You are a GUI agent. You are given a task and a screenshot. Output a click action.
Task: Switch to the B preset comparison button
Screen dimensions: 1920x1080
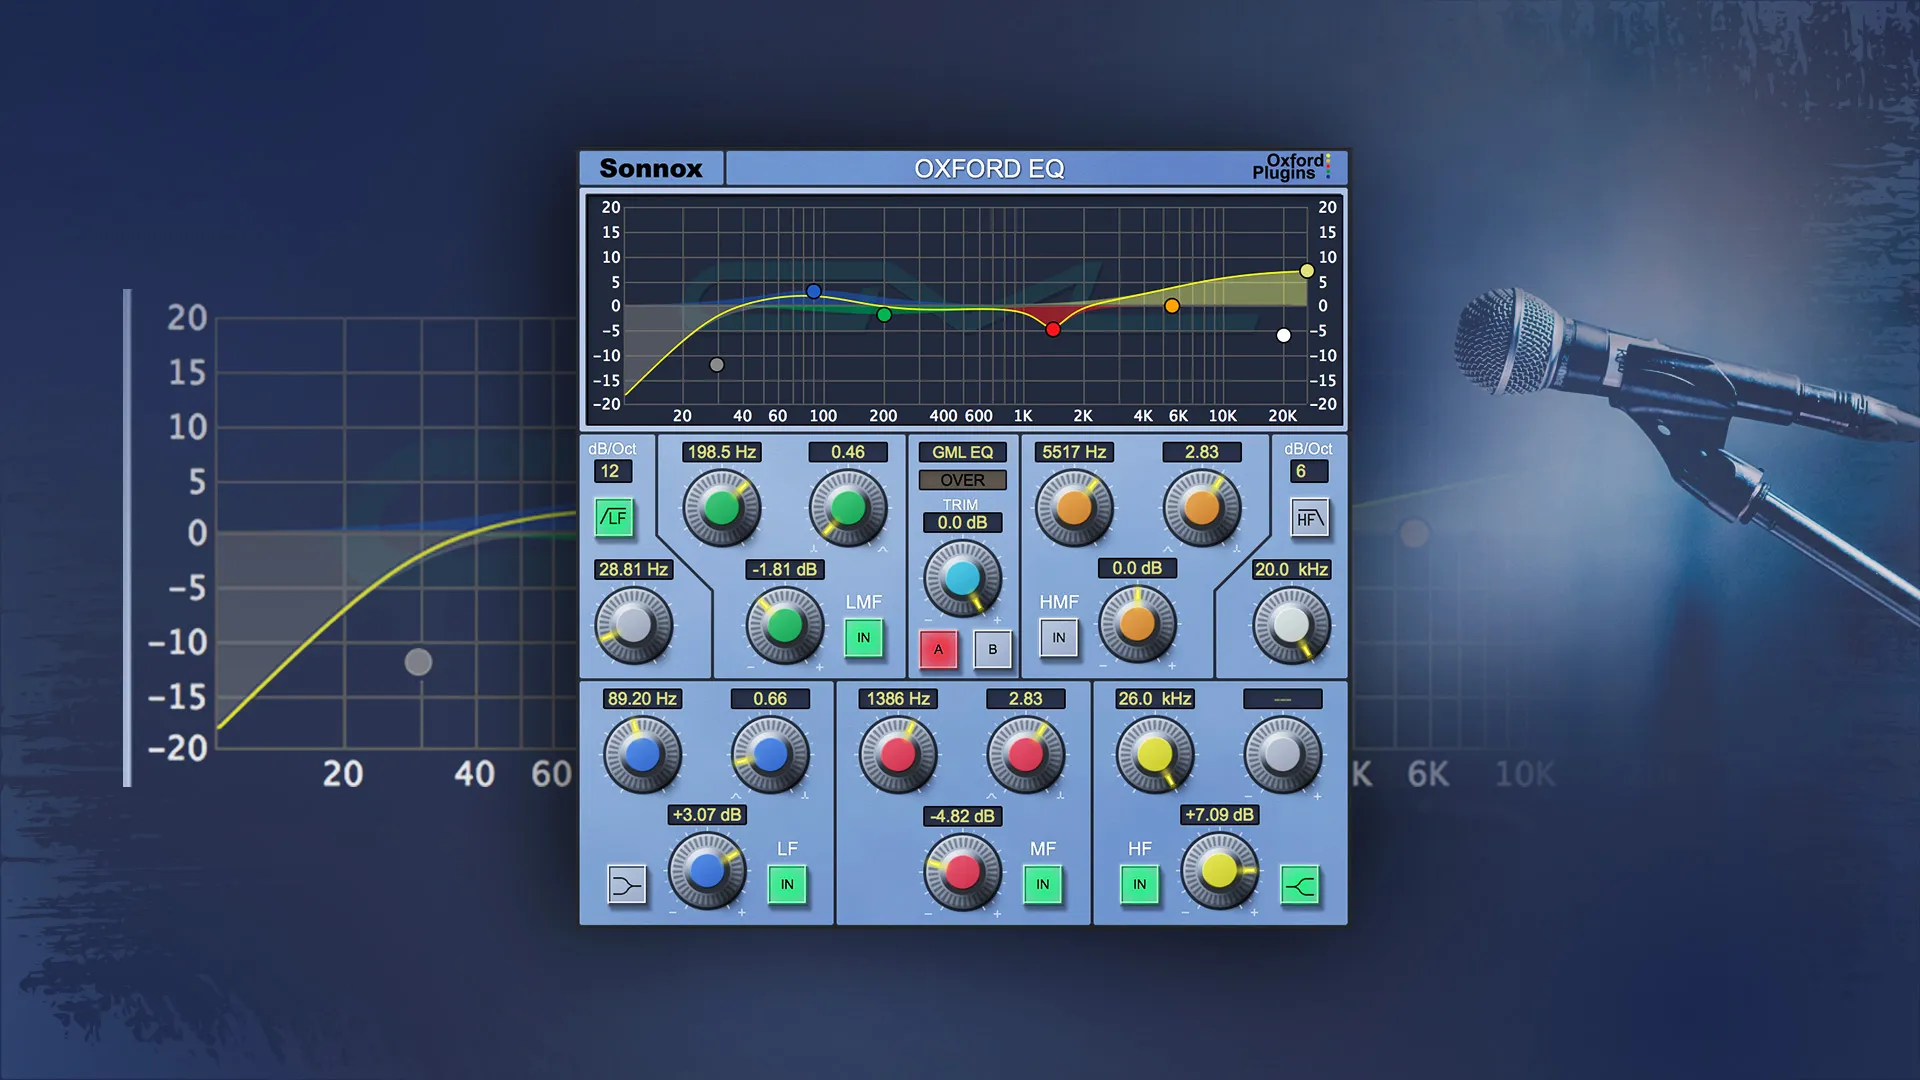click(x=993, y=650)
